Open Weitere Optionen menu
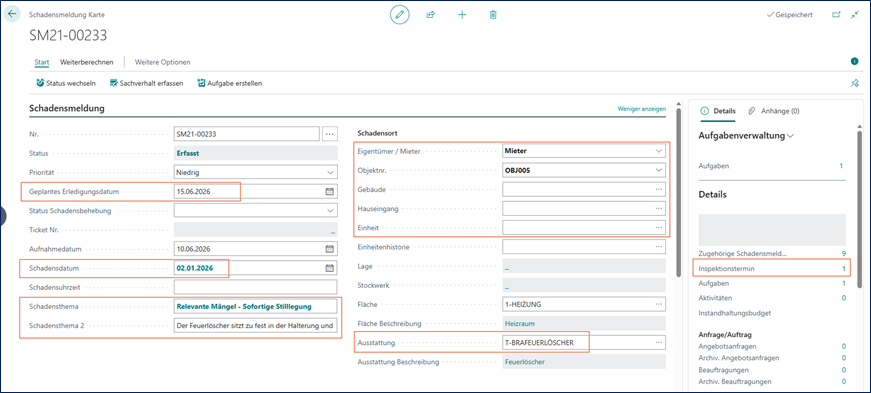This screenshot has height=393, width=871. click(x=163, y=62)
